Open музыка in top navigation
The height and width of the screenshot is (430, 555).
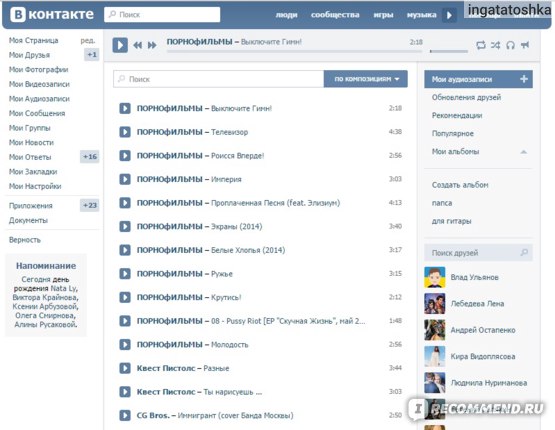[422, 15]
